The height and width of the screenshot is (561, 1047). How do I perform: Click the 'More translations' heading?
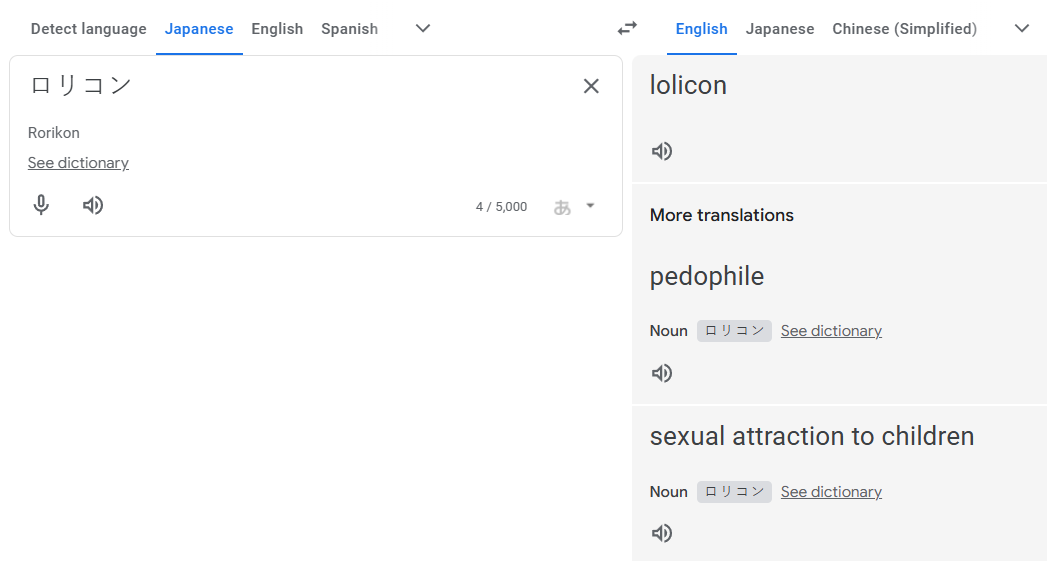[721, 215]
